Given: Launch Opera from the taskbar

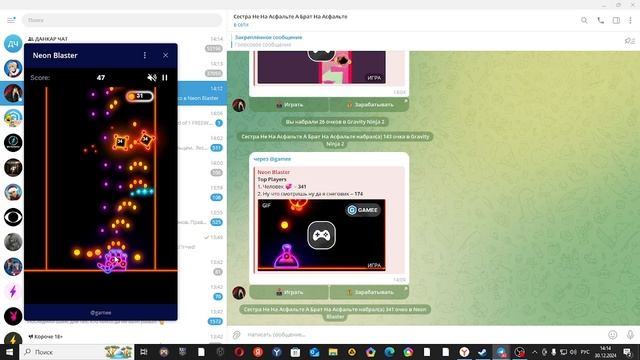Looking at the screenshot, I should tap(239, 352).
